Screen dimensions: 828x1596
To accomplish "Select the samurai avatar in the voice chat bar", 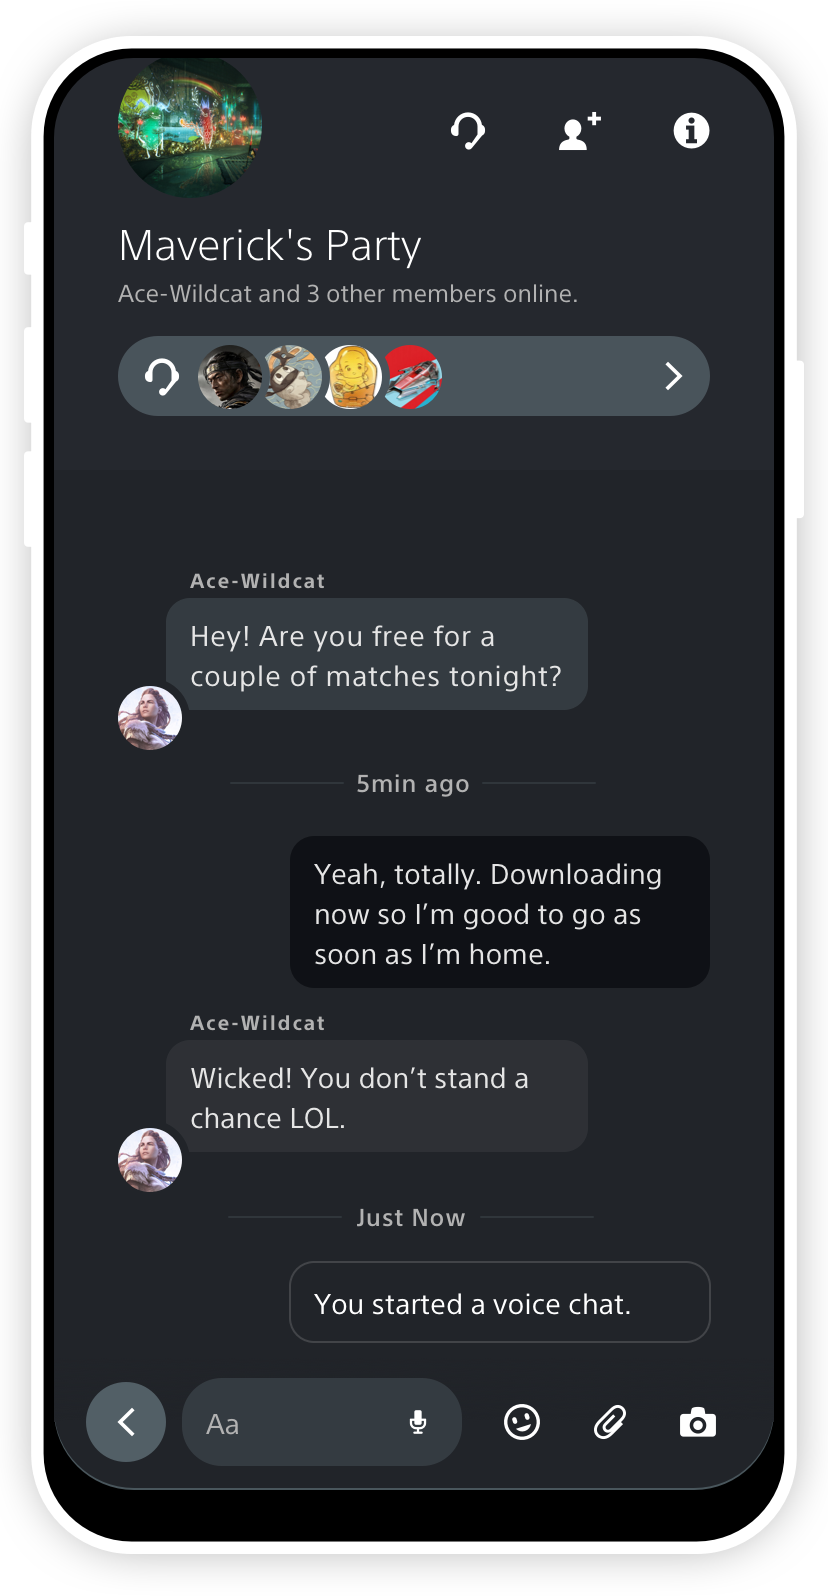I will [x=230, y=377].
